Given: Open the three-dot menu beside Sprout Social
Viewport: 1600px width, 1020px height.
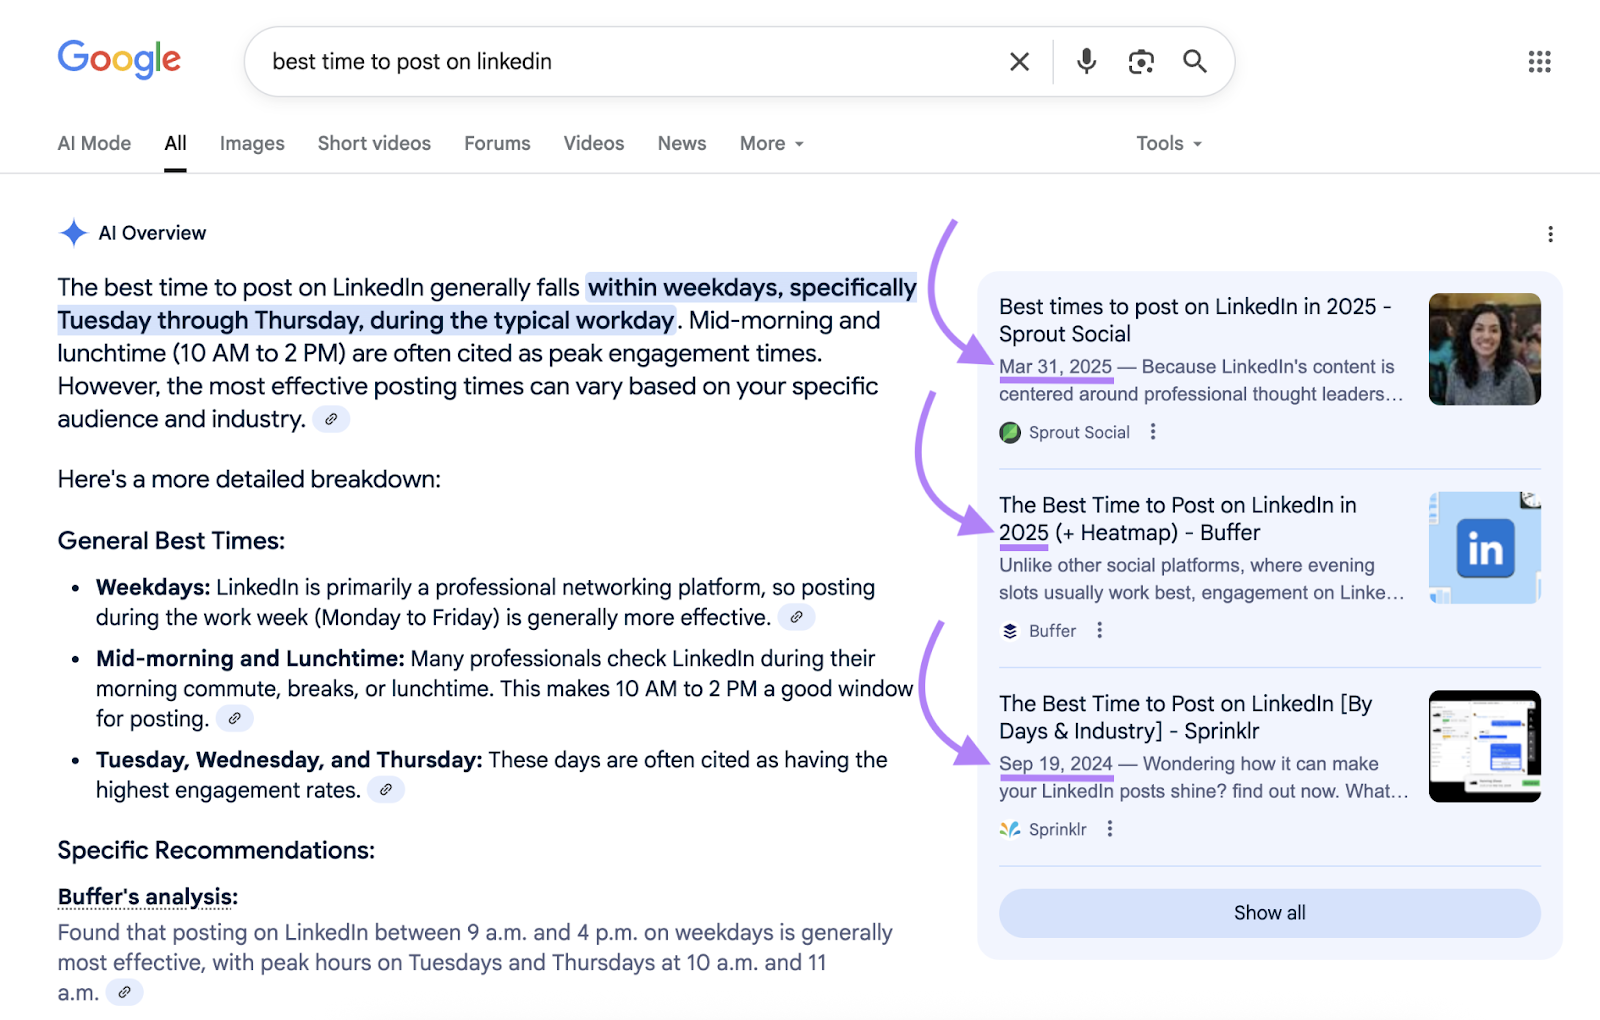Looking at the screenshot, I should (x=1152, y=432).
